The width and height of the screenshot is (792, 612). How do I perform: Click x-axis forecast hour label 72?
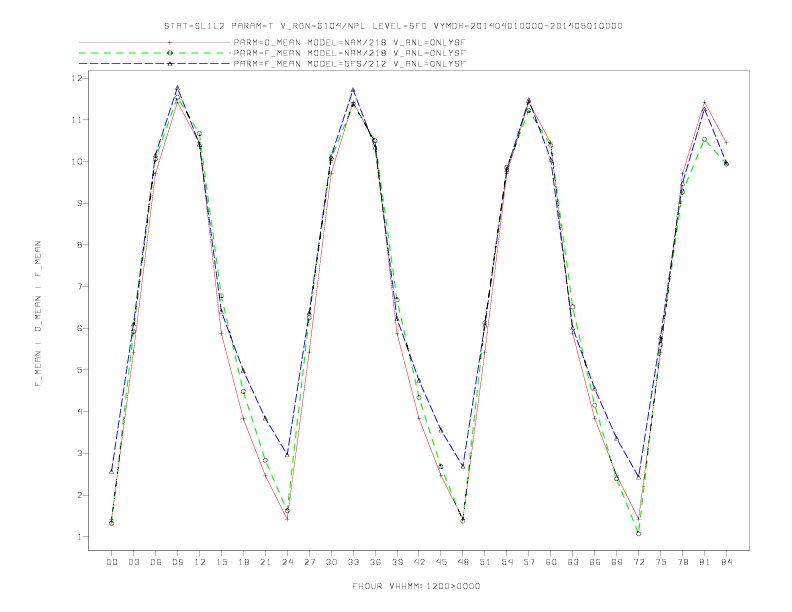[x=638, y=562]
